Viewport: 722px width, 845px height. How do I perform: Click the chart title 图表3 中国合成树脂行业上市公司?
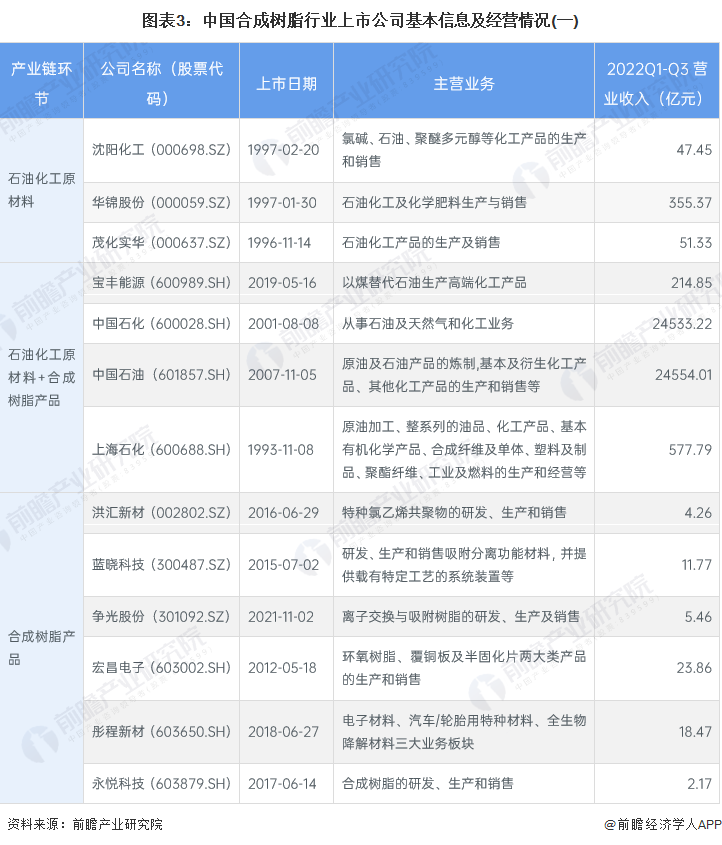click(359, 20)
